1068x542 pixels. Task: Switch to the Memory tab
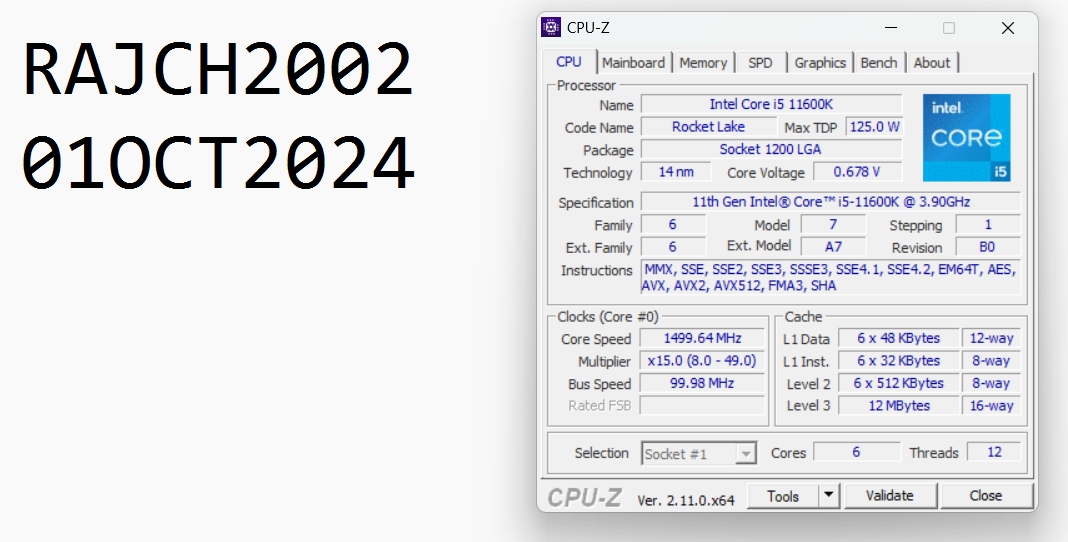[703, 63]
